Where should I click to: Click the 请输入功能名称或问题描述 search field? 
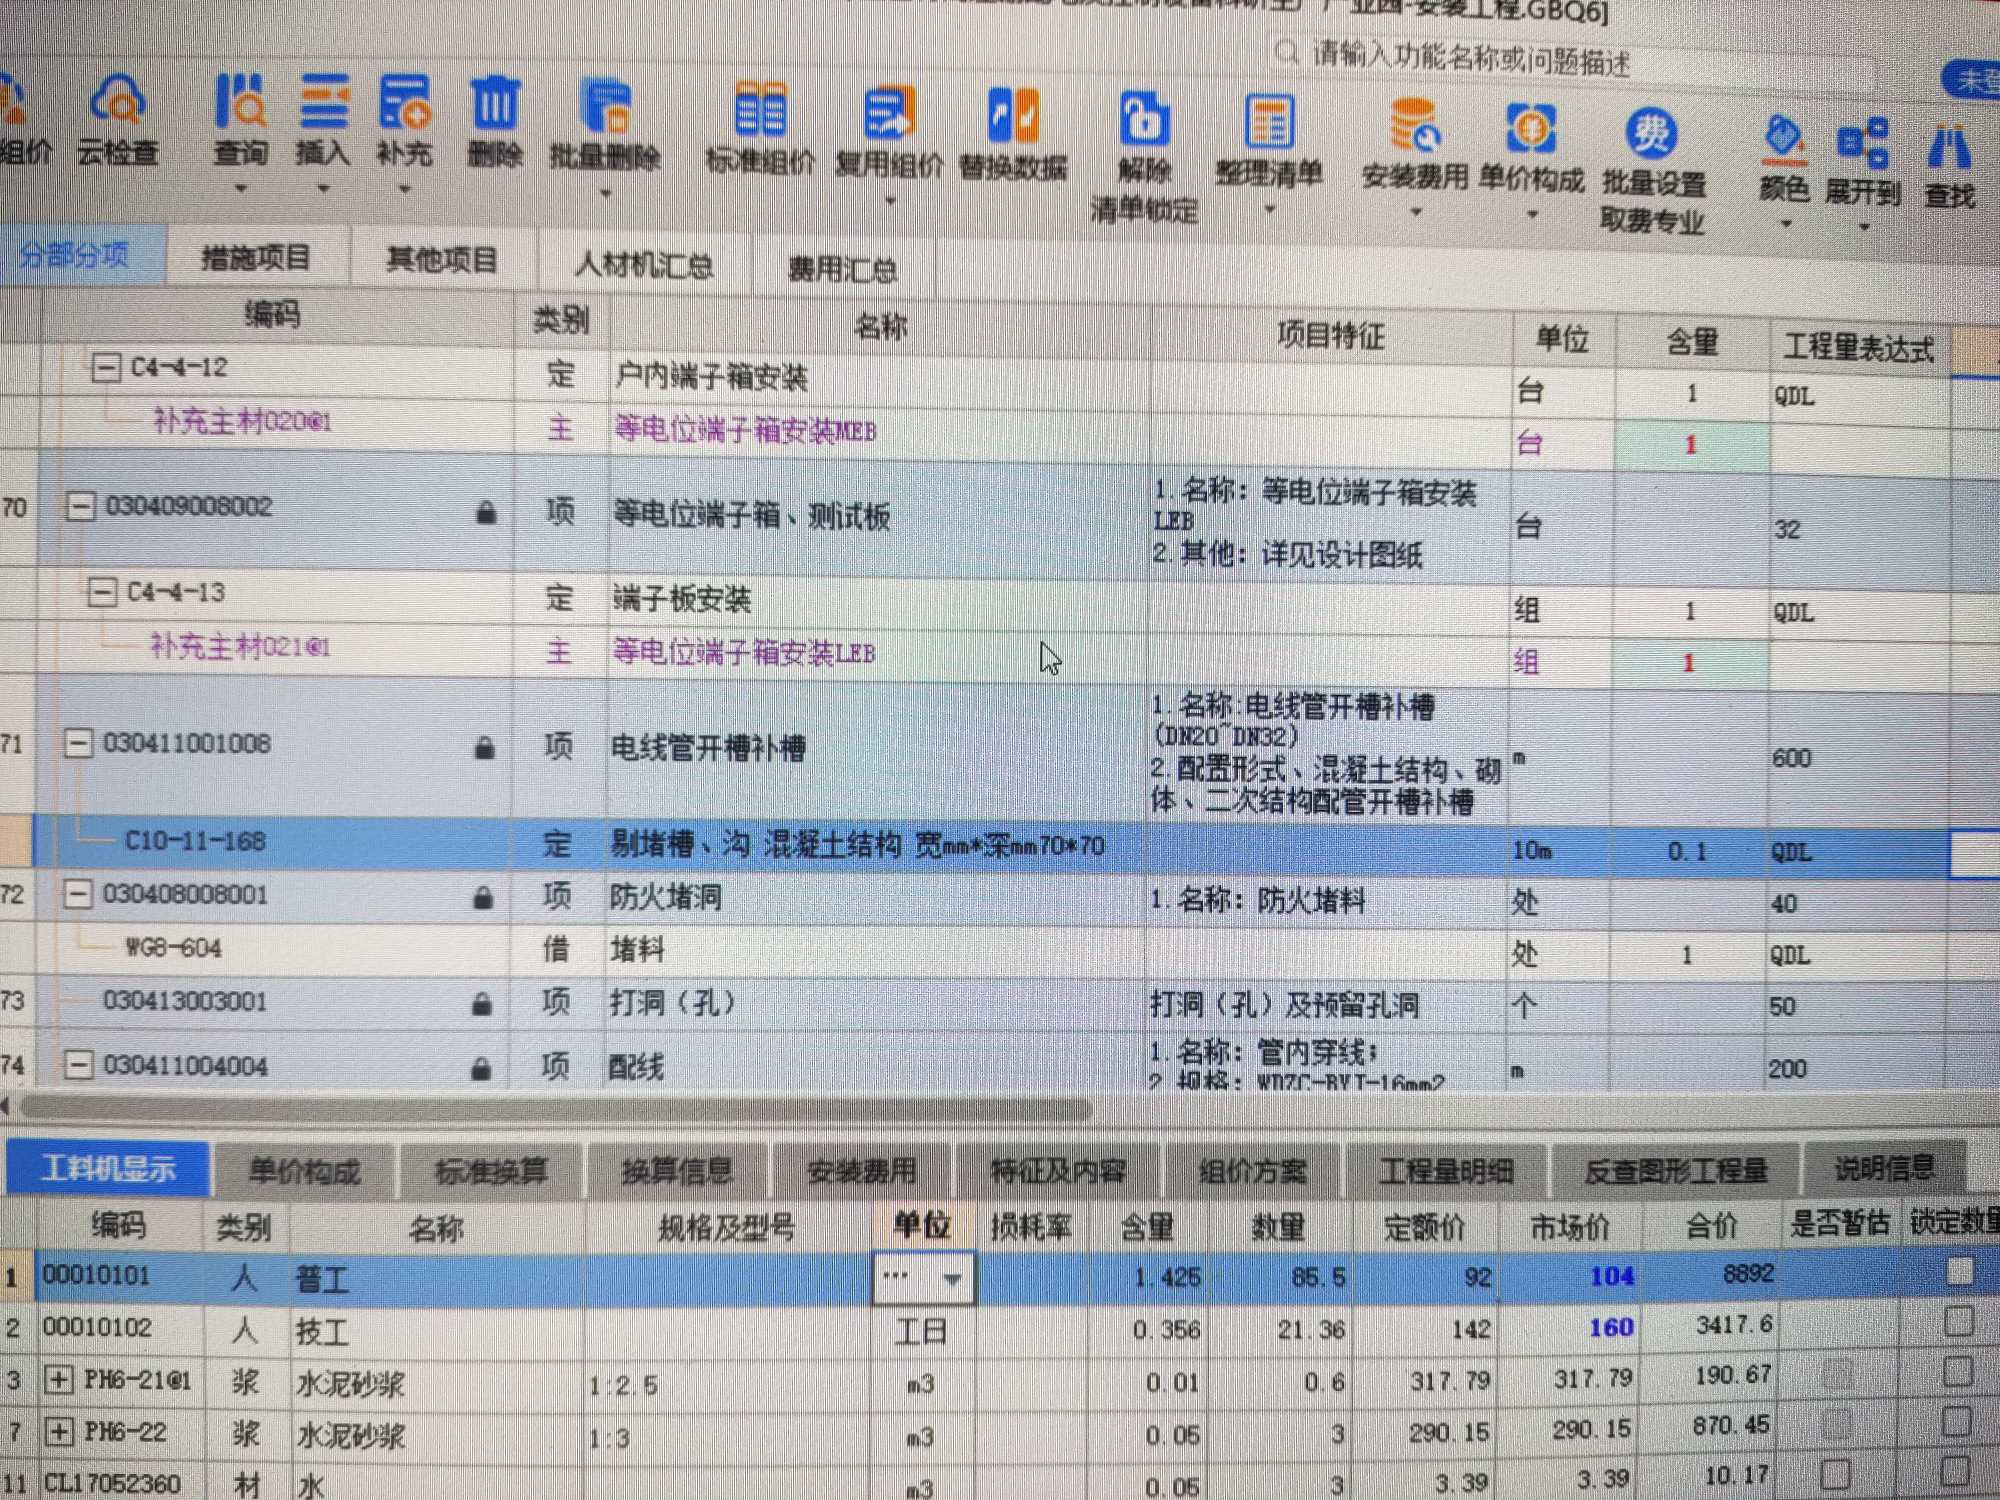[1575, 60]
